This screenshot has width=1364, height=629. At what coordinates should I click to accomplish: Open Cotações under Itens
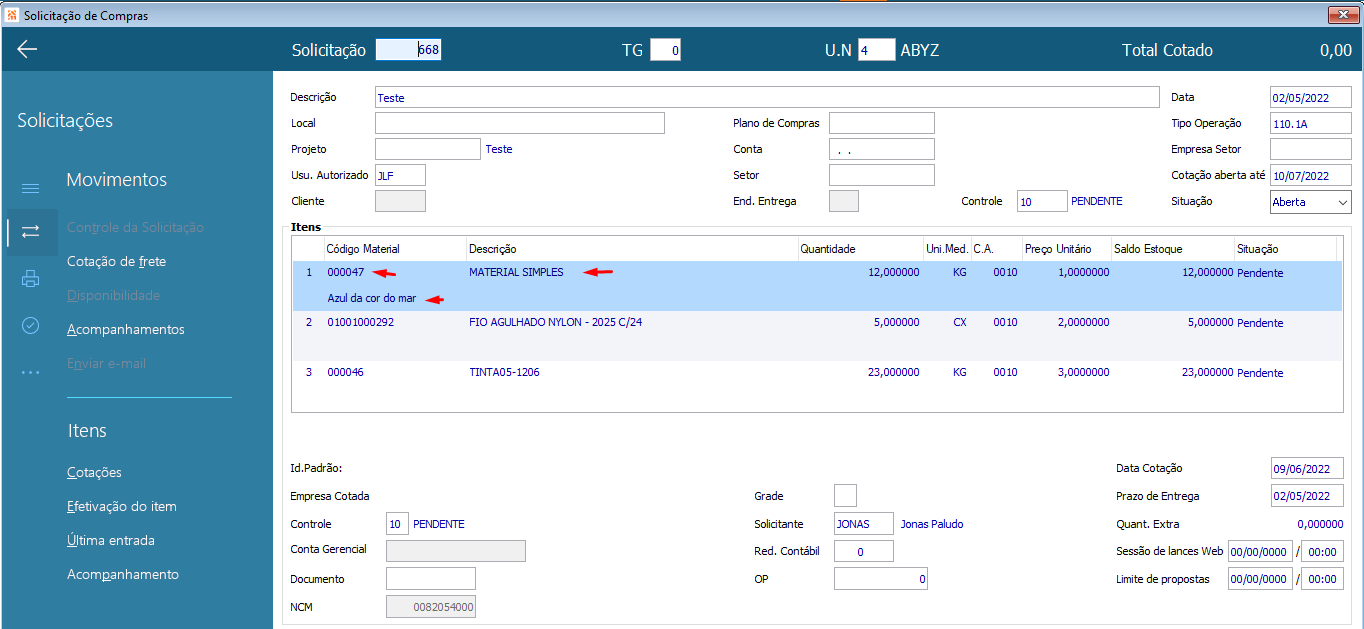click(94, 473)
